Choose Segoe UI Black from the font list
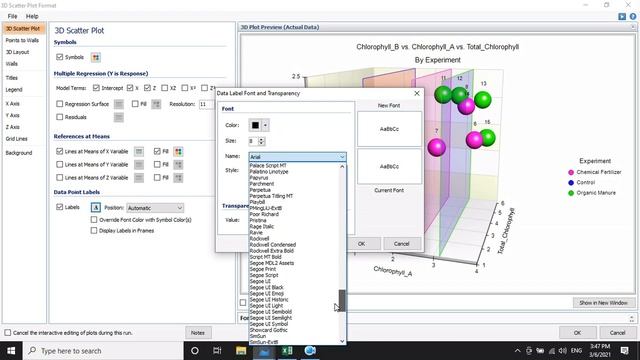The width and height of the screenshot is (640, 360). pos(266,287)
